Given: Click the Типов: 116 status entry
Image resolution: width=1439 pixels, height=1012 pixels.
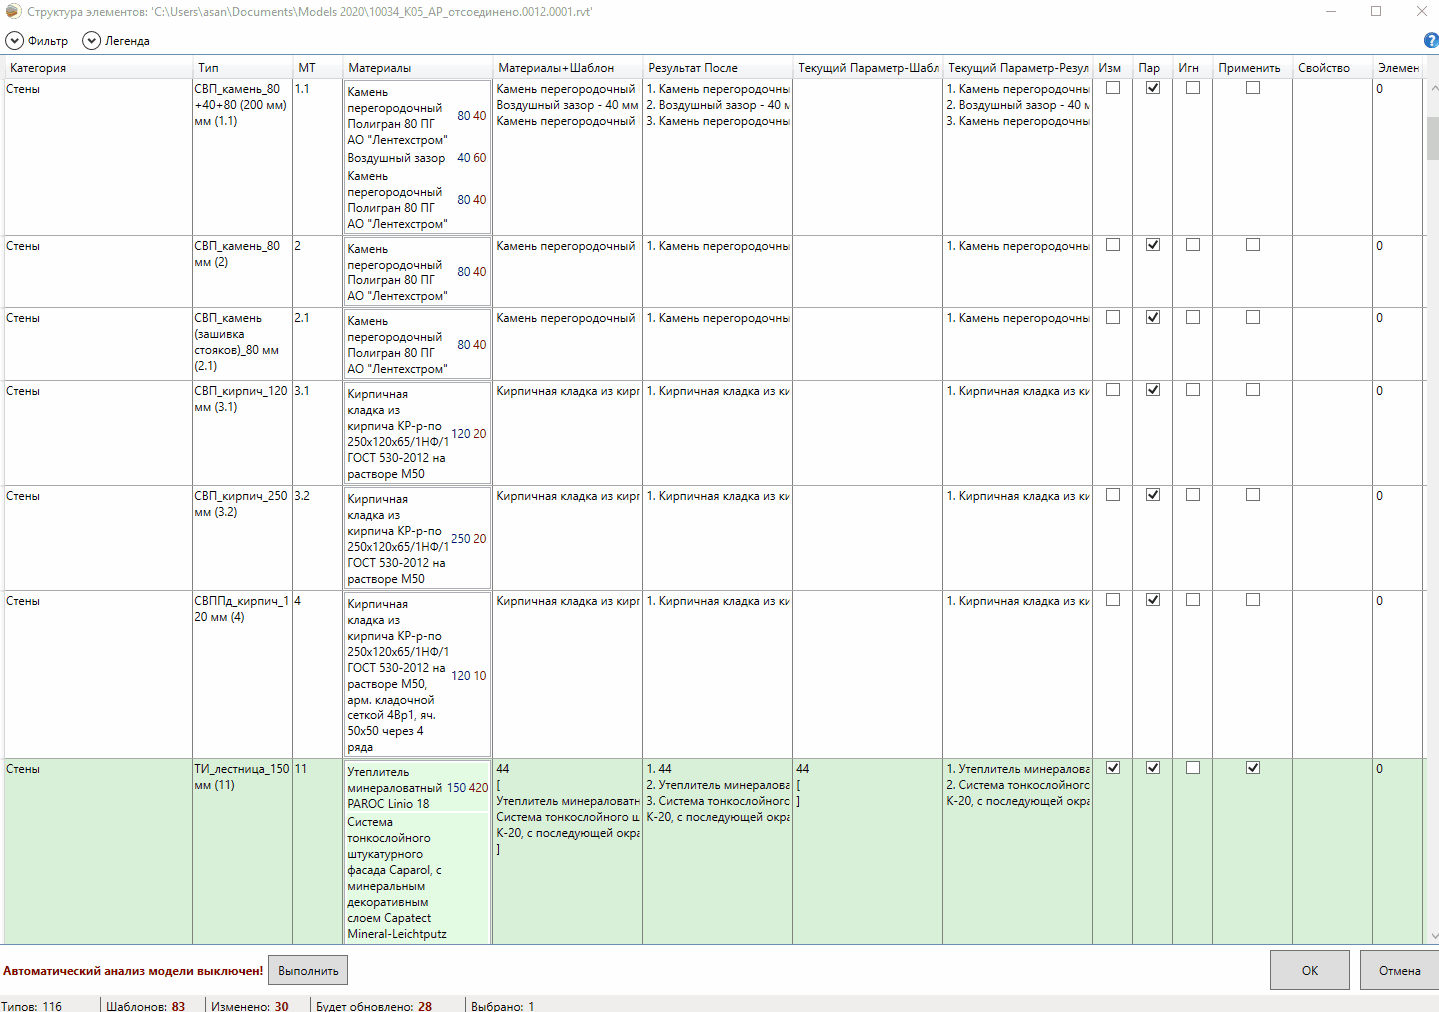Looking at the screenshot, I should click(32, 1006).
